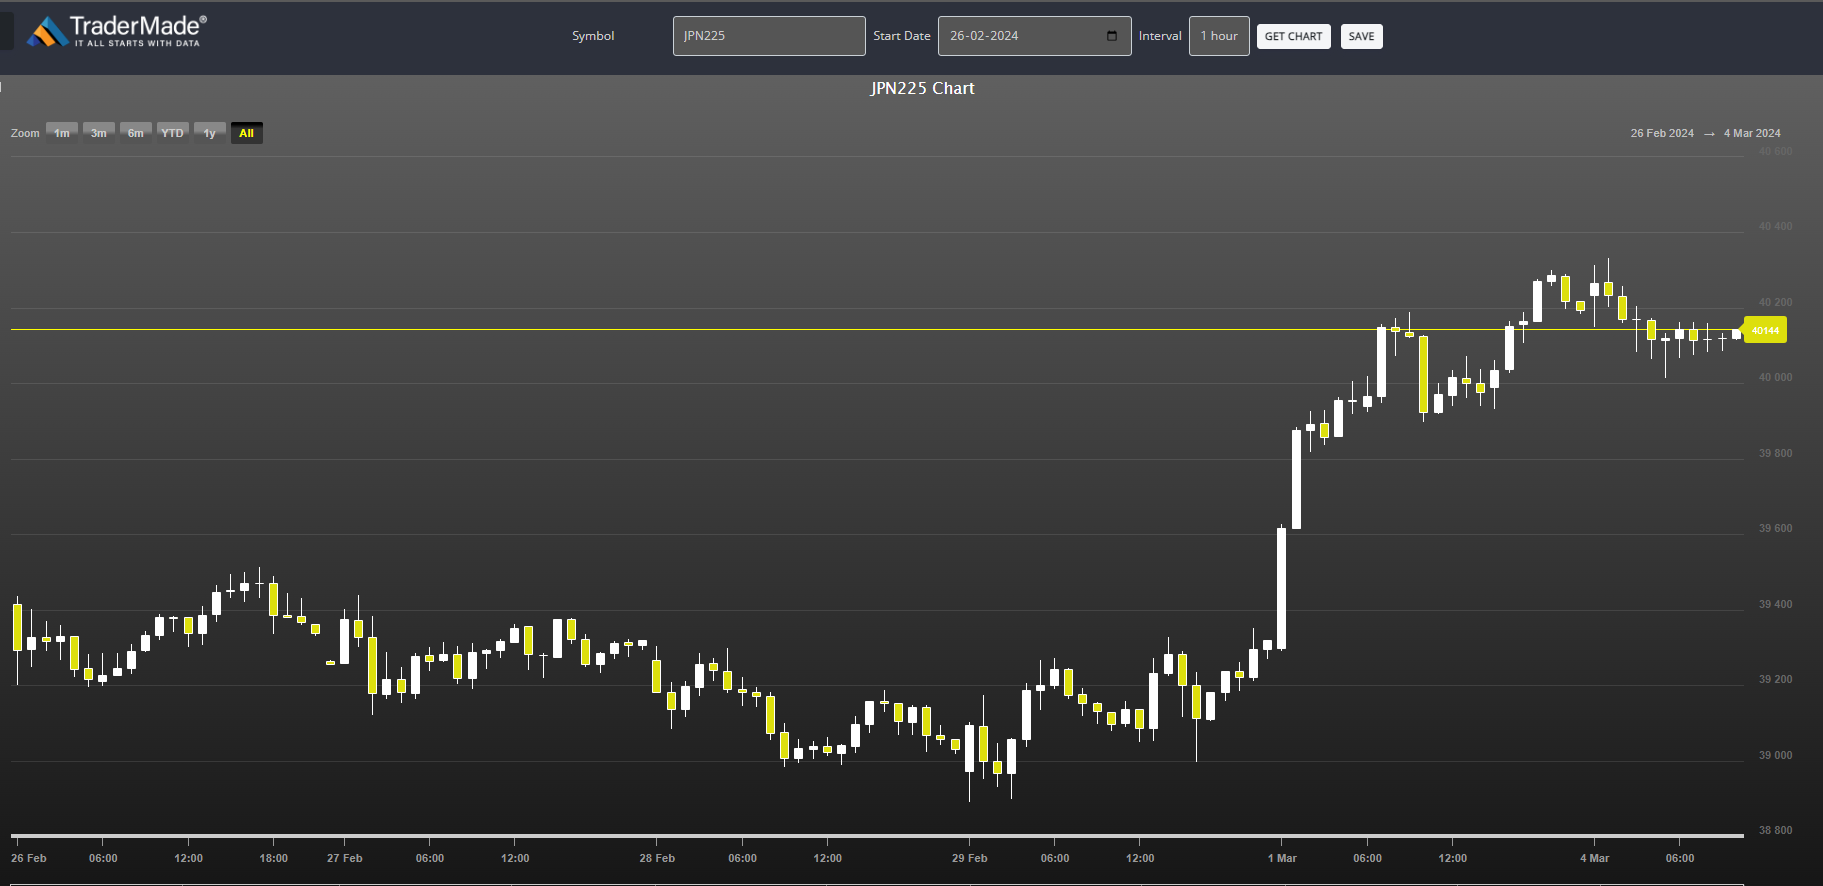Click the 40 200 price axis label

pos(1775,302)
